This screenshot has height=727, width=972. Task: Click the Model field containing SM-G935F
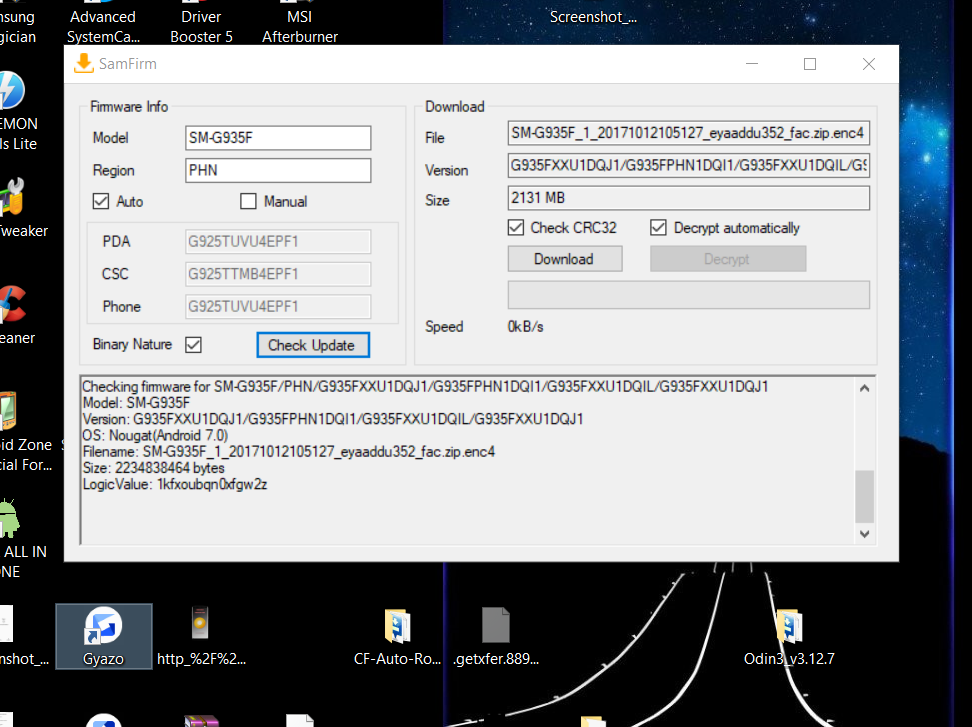pyautogui.click(x=278, y=138)
